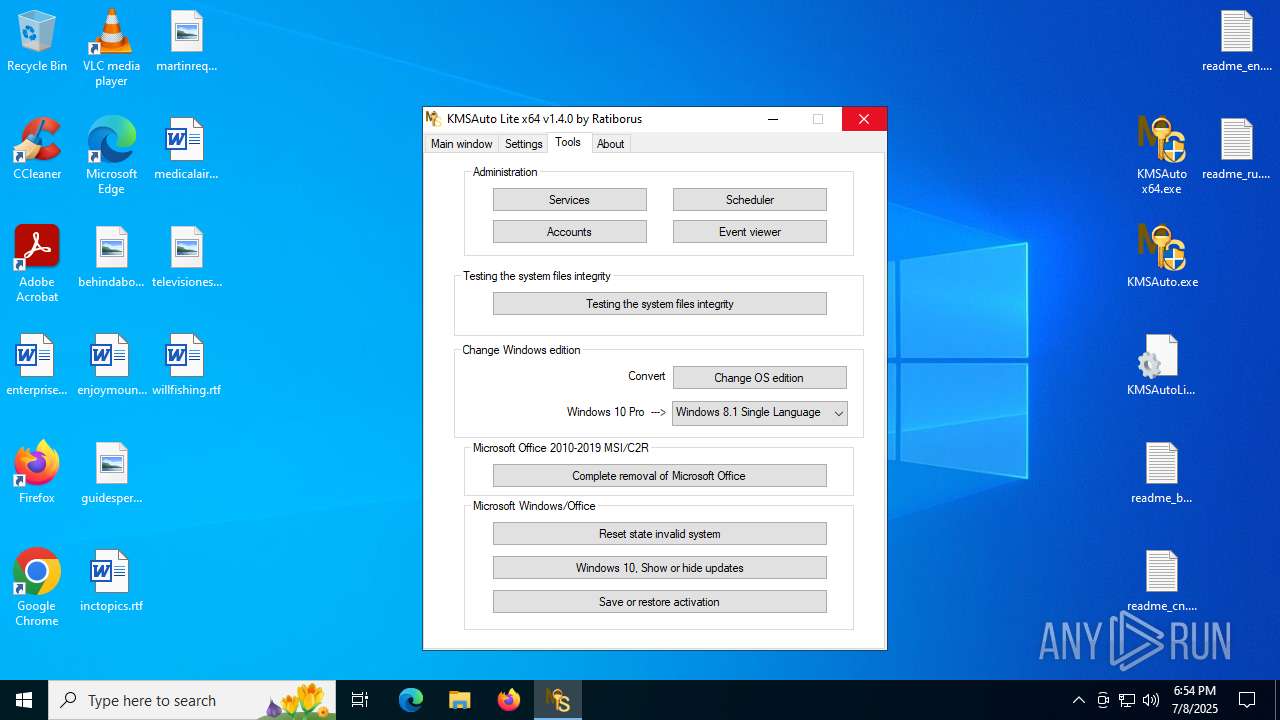Image resolution: width=1280 pixels, height=720 pixels.
Task: Select inctopics.rtf desktop file
Action: (111, 582)
